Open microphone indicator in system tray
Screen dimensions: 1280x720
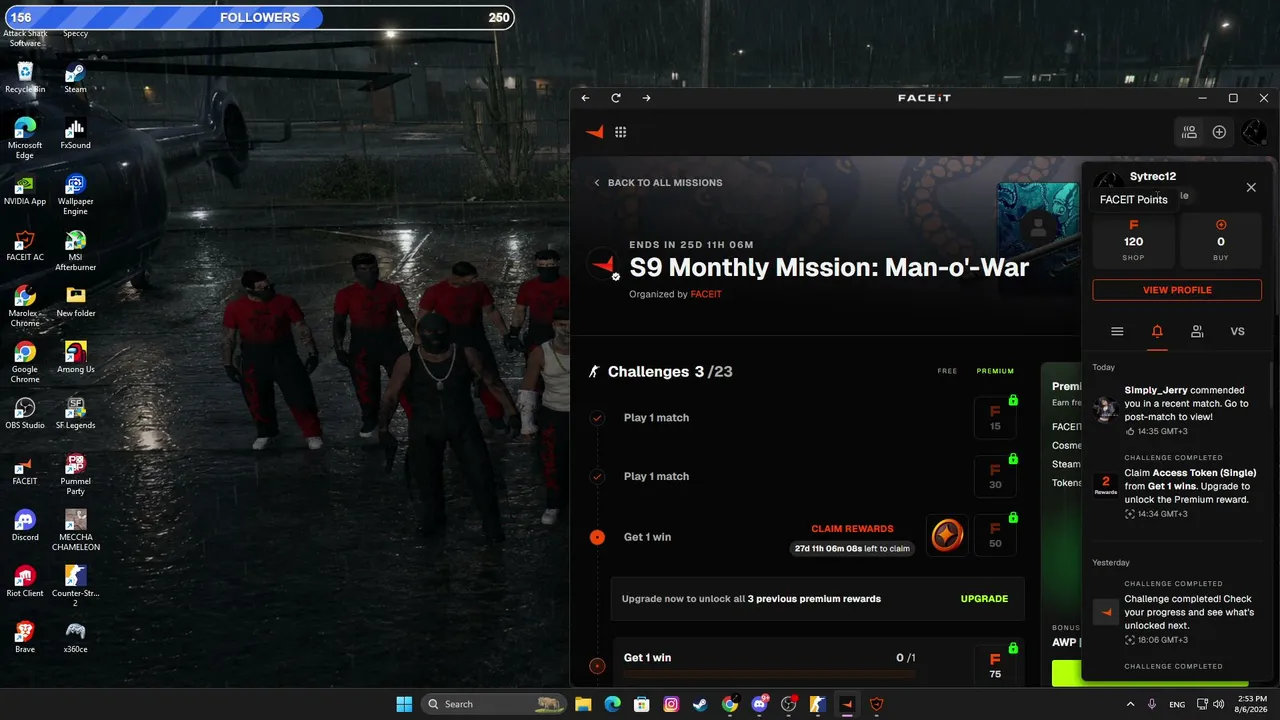[1152, 704]
